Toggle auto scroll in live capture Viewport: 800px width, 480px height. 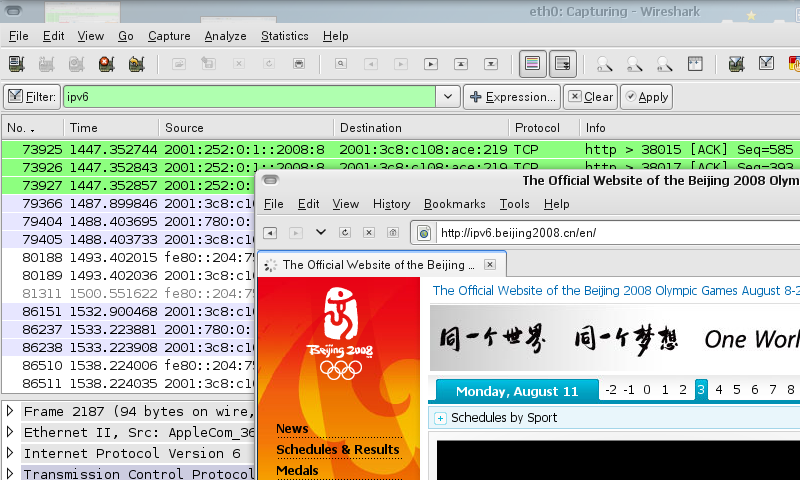[563, 64]
